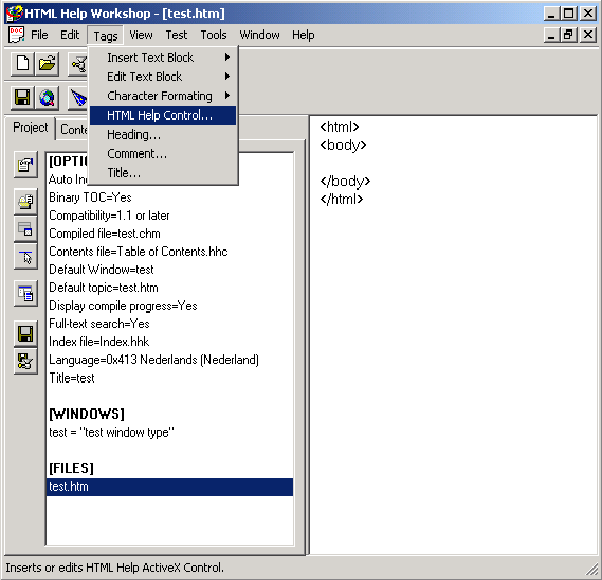The width and height of the screenshot is (602, 580).
Task: Click the Add/Modify window definitions icon
Action: pos(26,230)
